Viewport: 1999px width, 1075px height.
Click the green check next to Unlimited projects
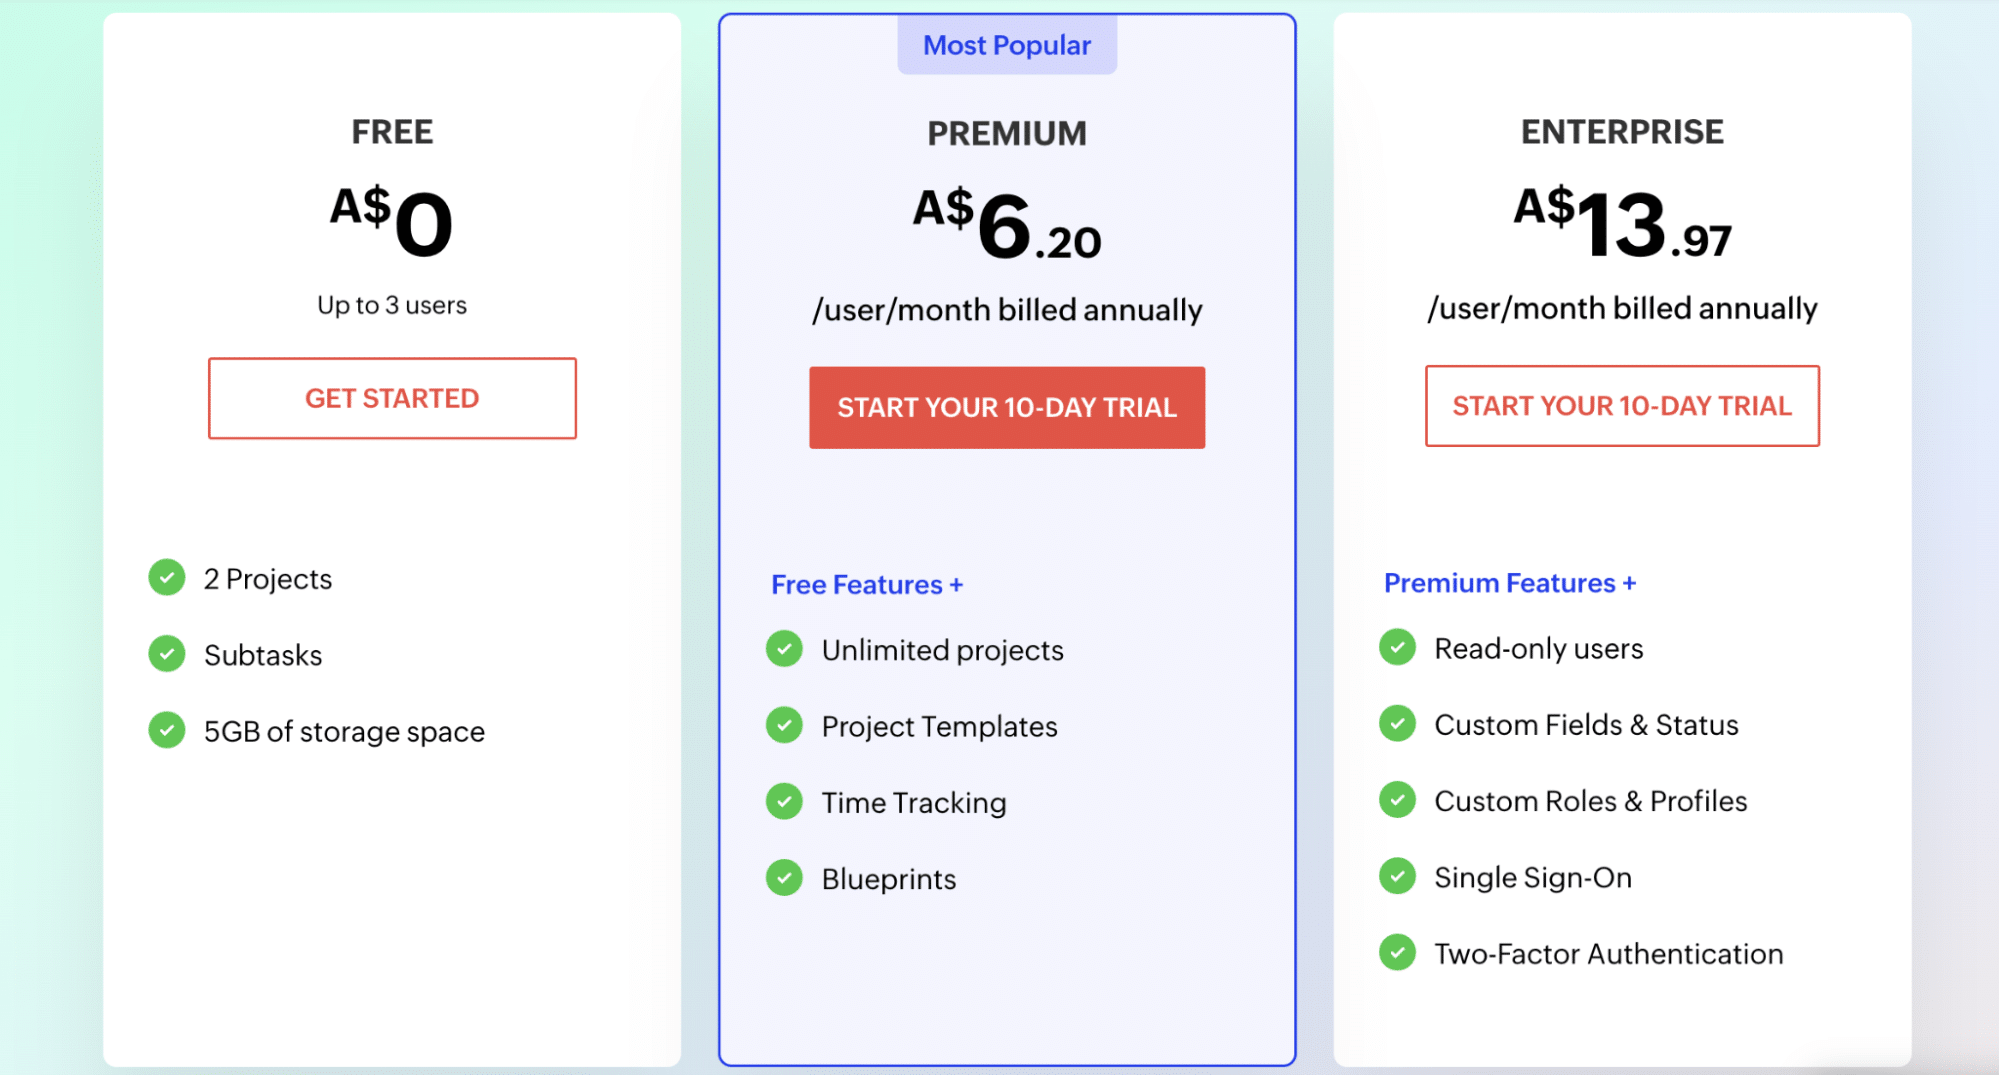[784, 648]
